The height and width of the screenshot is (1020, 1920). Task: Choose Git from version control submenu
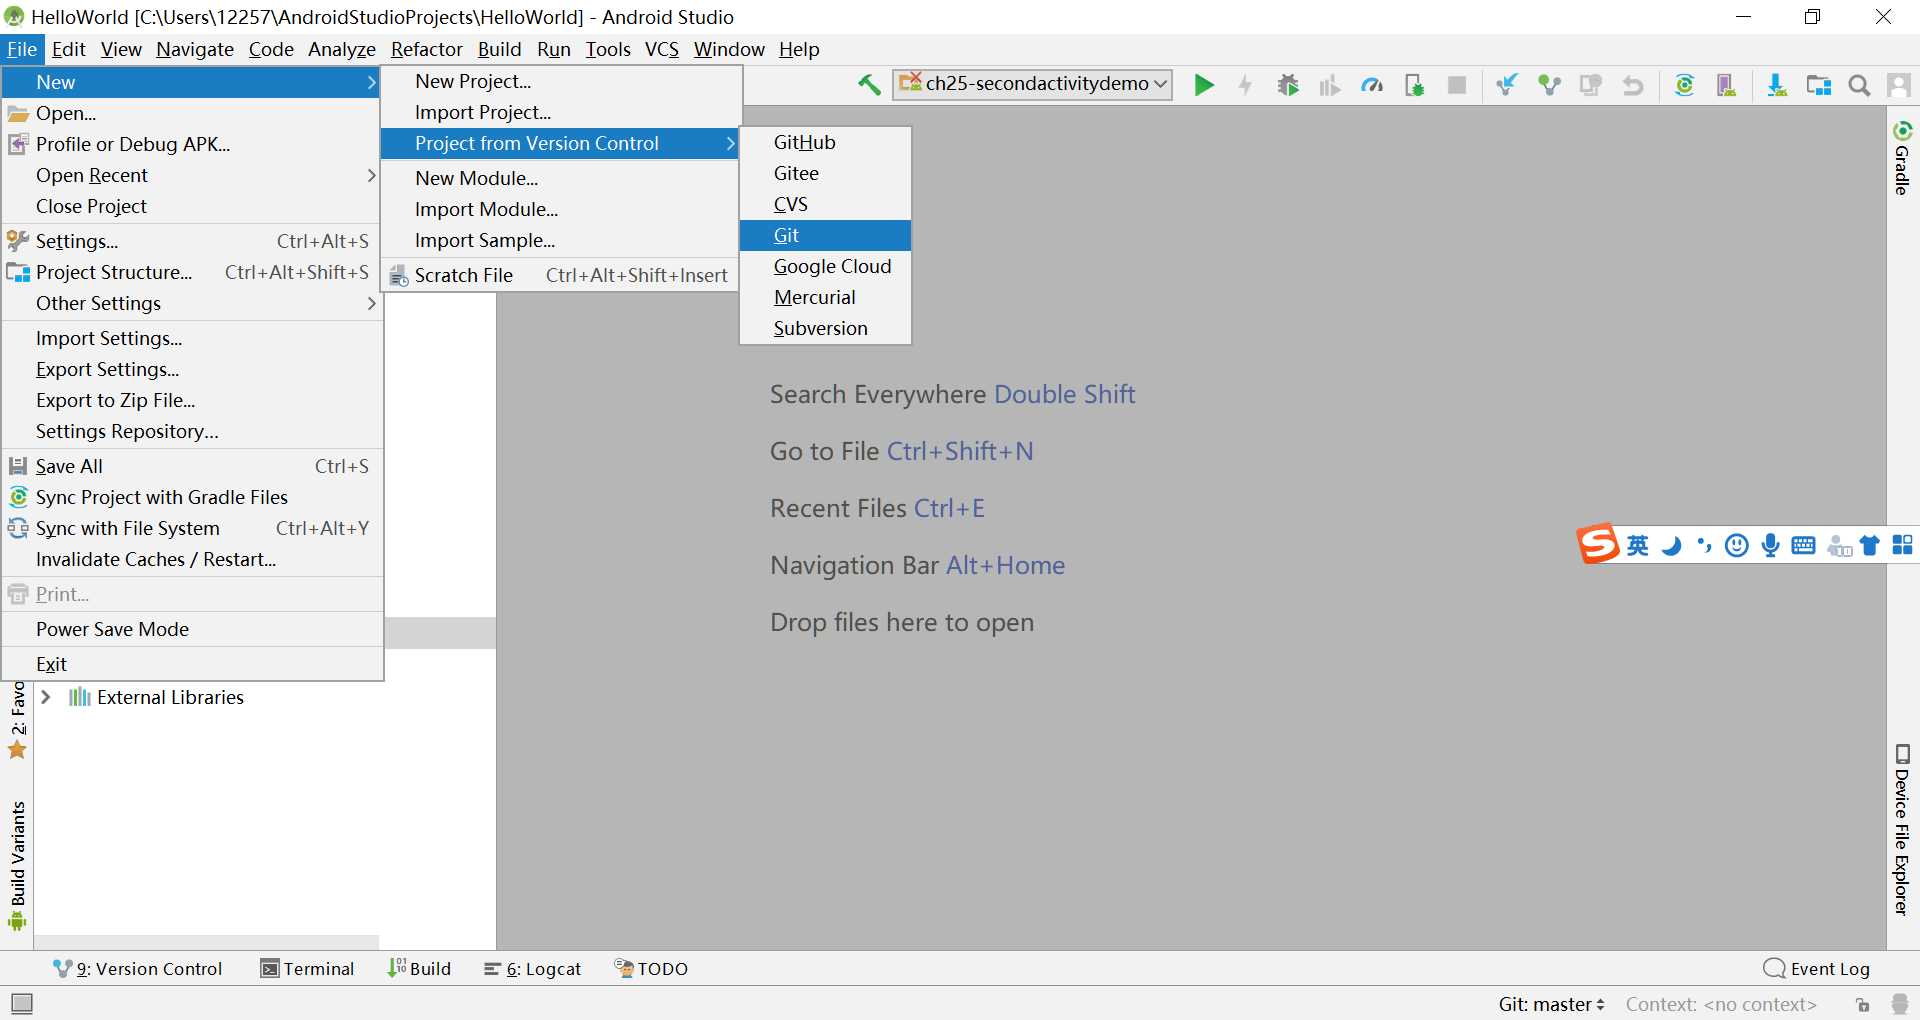(x=825, y=235)
